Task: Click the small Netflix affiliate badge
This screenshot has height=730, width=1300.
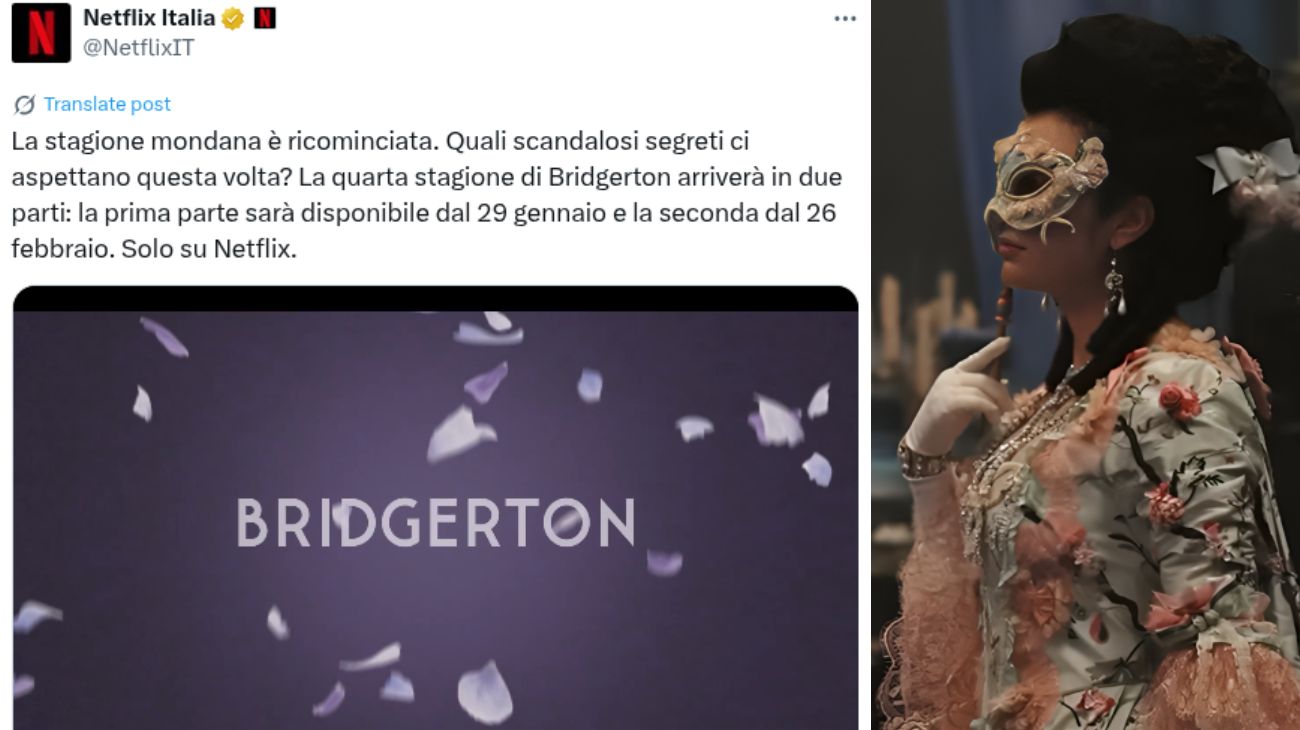Action: click(264, 18)
